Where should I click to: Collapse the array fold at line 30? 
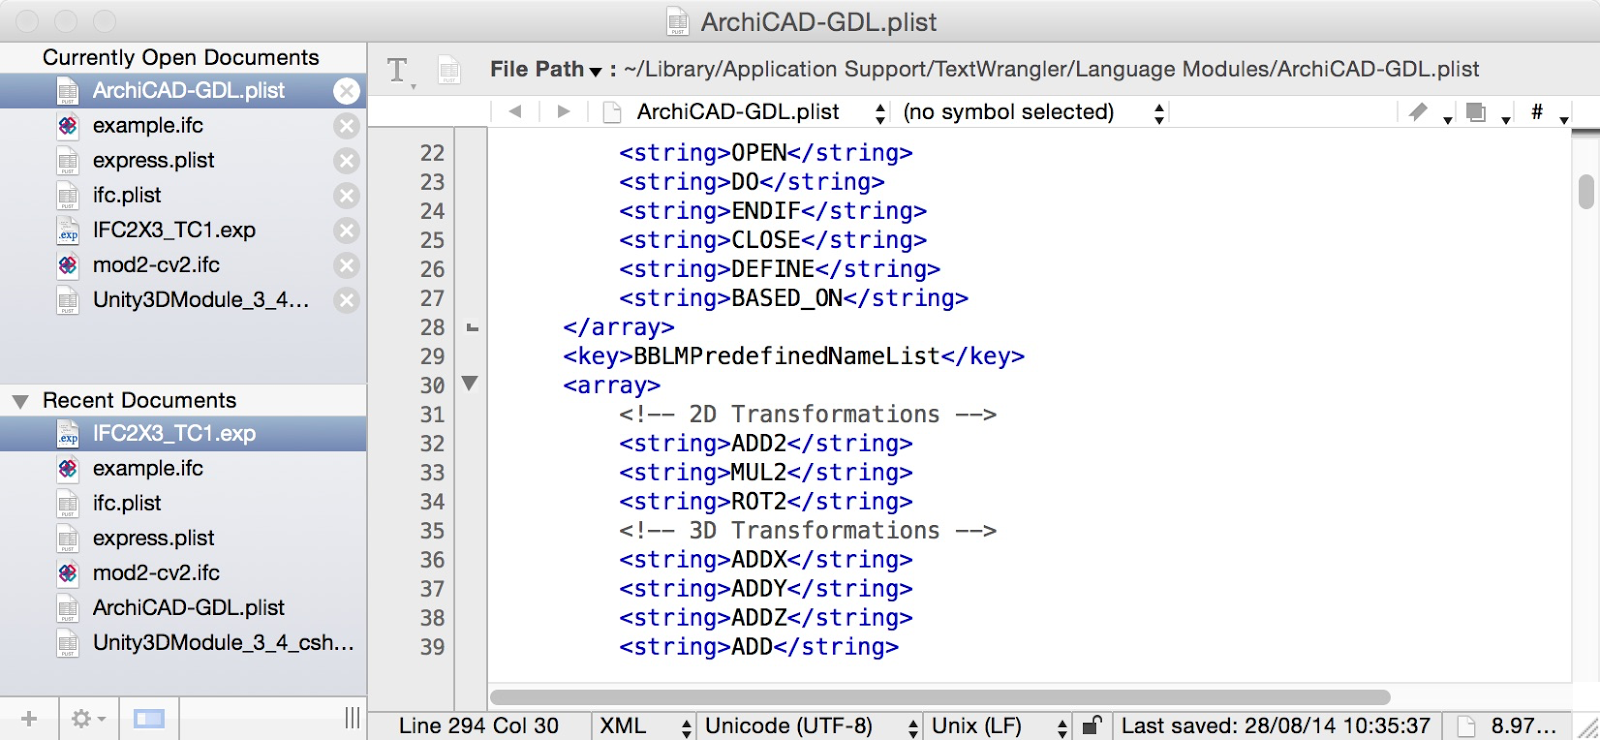[x=470, y=383]
